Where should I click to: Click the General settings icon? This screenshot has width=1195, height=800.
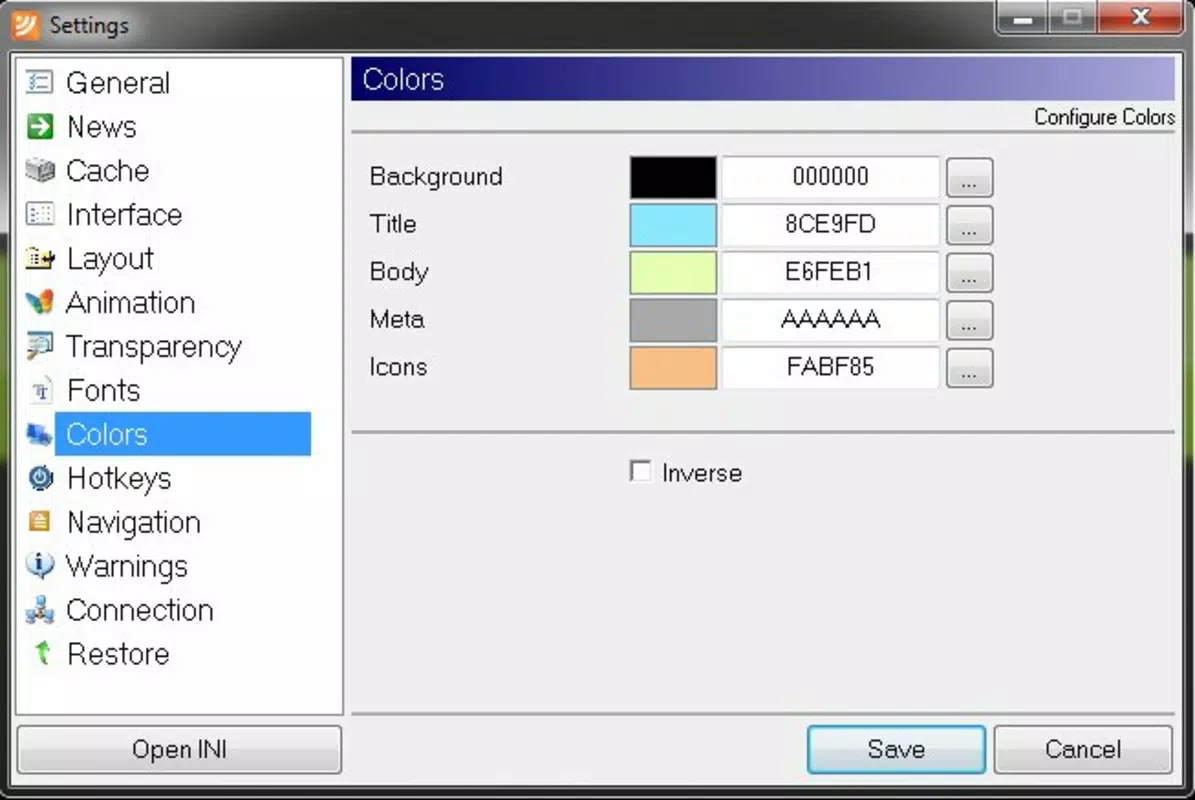(40, 82)
